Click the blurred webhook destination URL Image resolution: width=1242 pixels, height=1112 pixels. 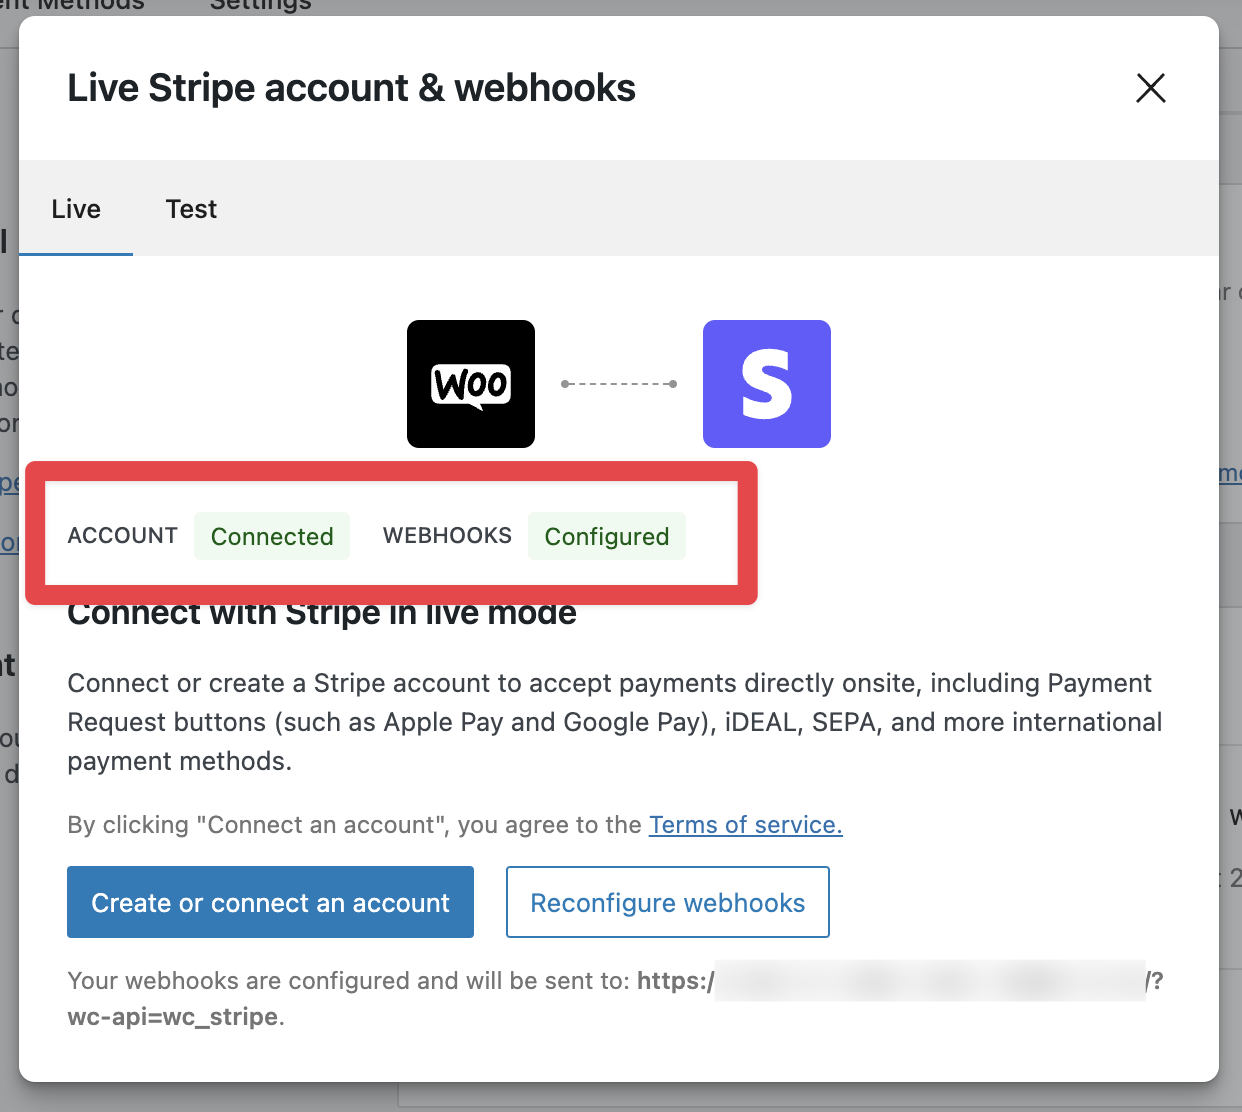point(930,981)
